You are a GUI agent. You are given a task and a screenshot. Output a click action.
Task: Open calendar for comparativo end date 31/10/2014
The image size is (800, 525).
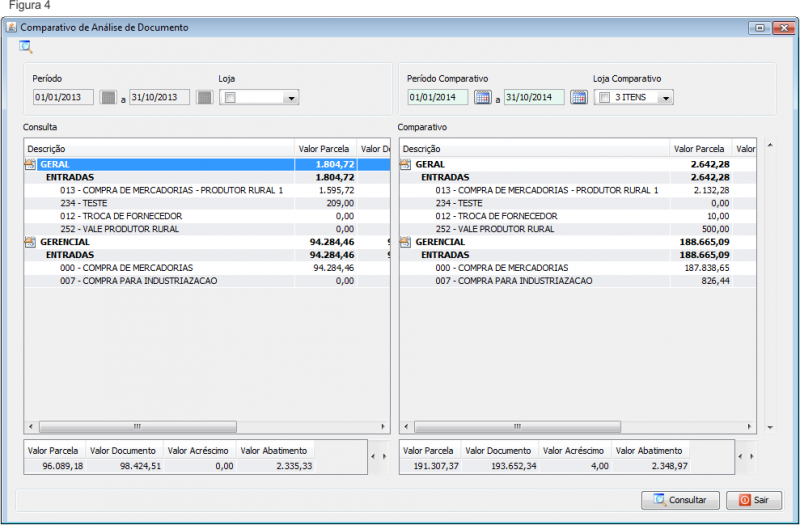(x=579, y=97)
